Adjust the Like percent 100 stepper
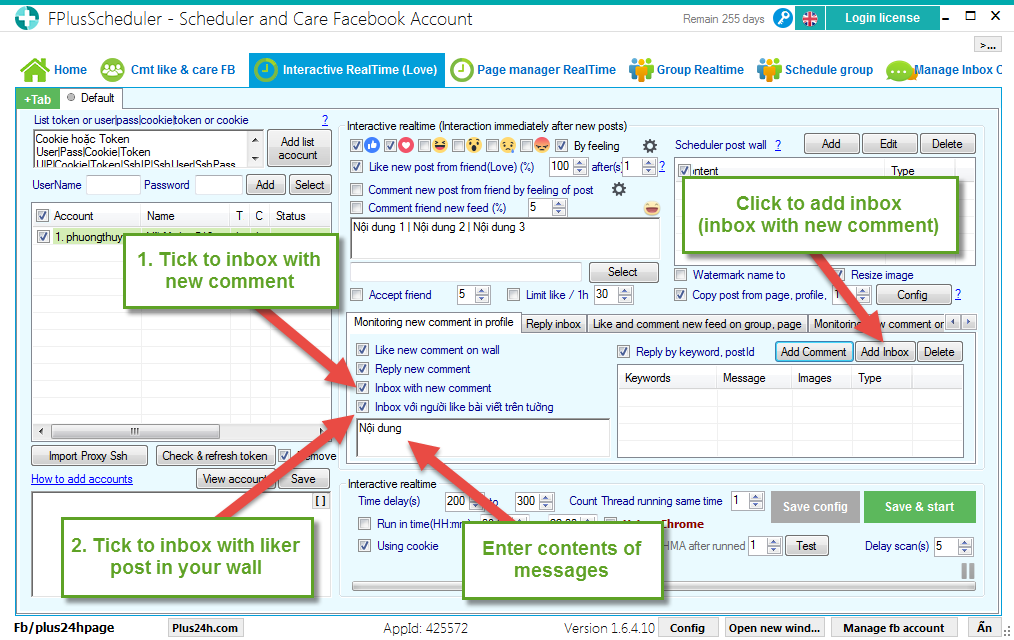Viewport: 1014px width, 640px height. 580,167
